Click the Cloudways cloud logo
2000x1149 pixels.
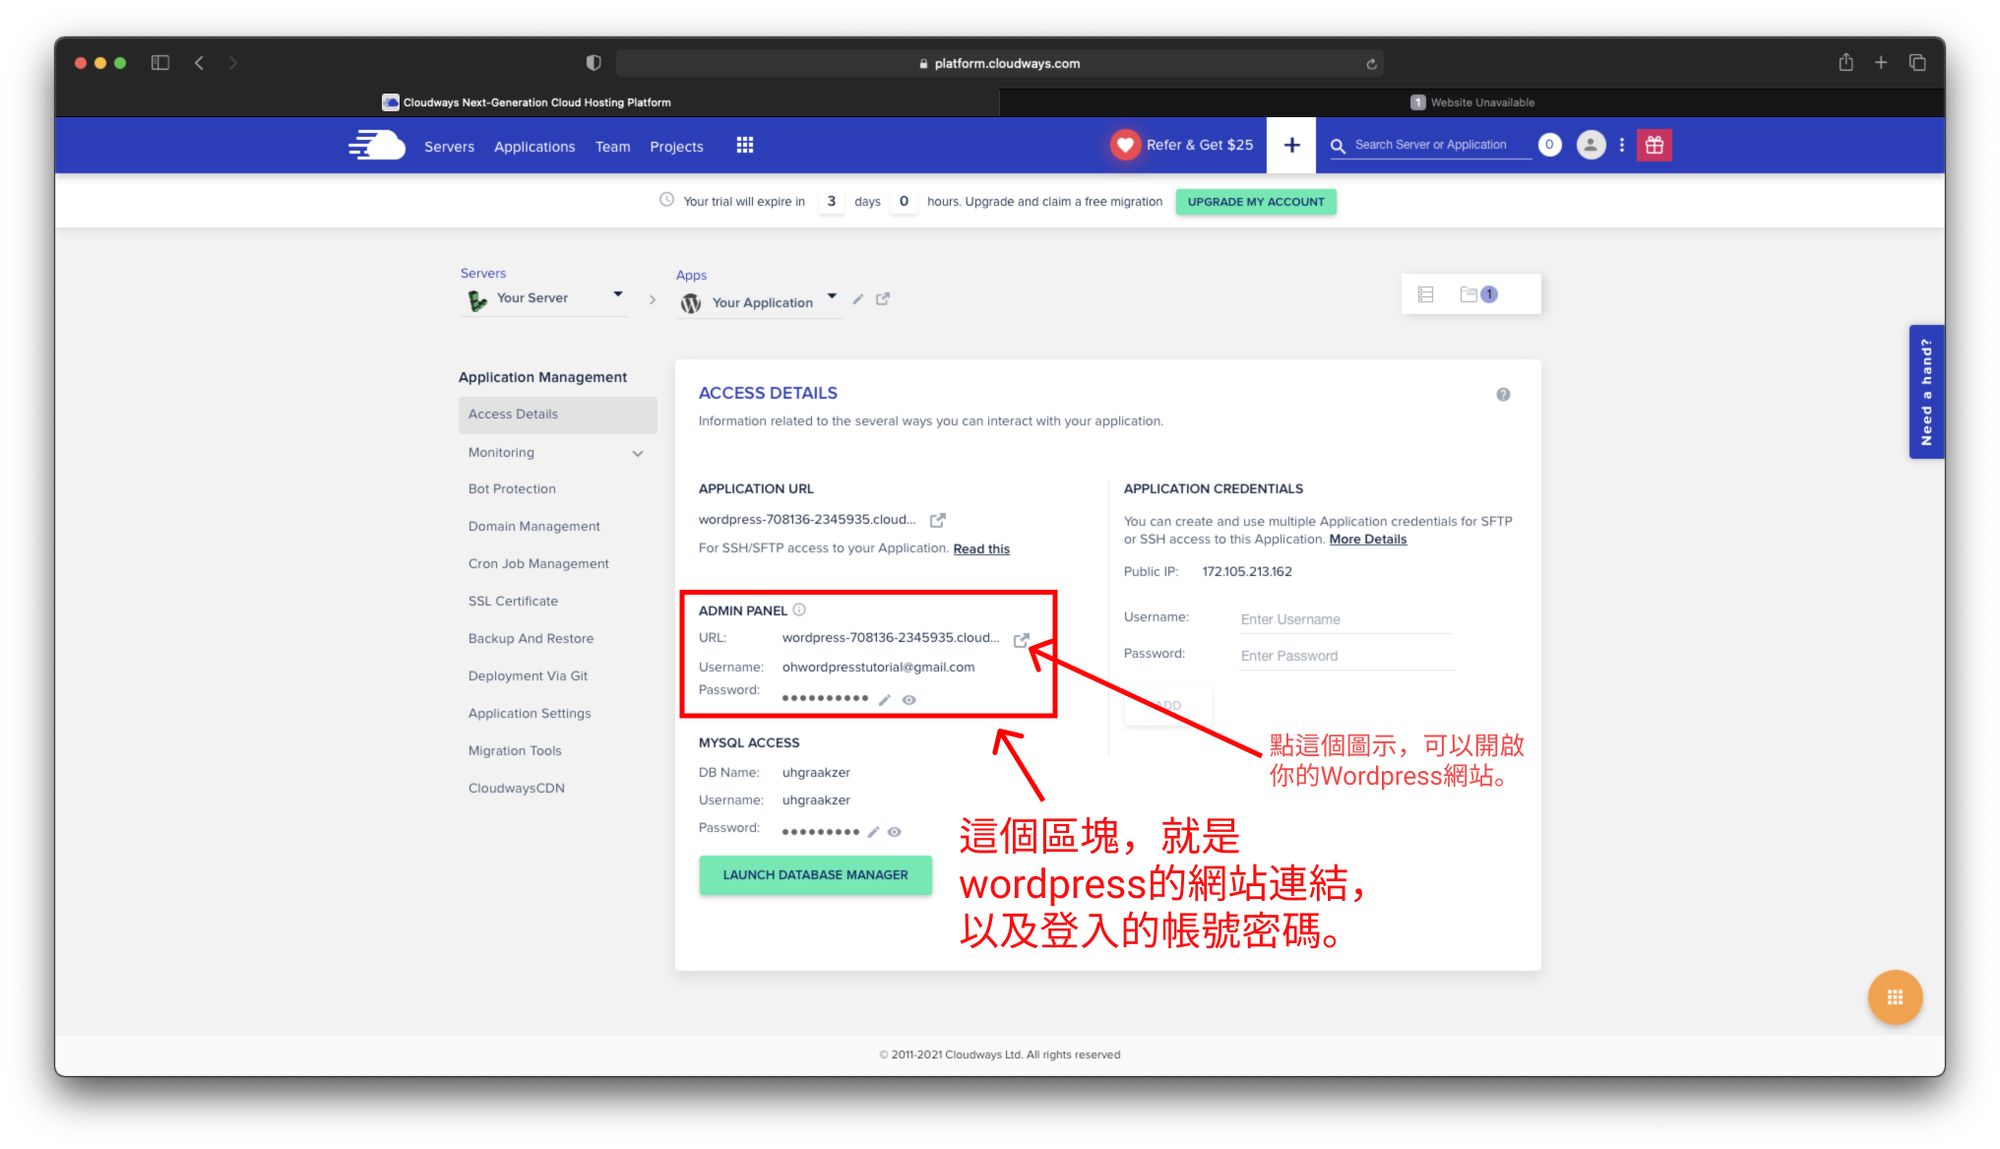[x=377, y=145]
